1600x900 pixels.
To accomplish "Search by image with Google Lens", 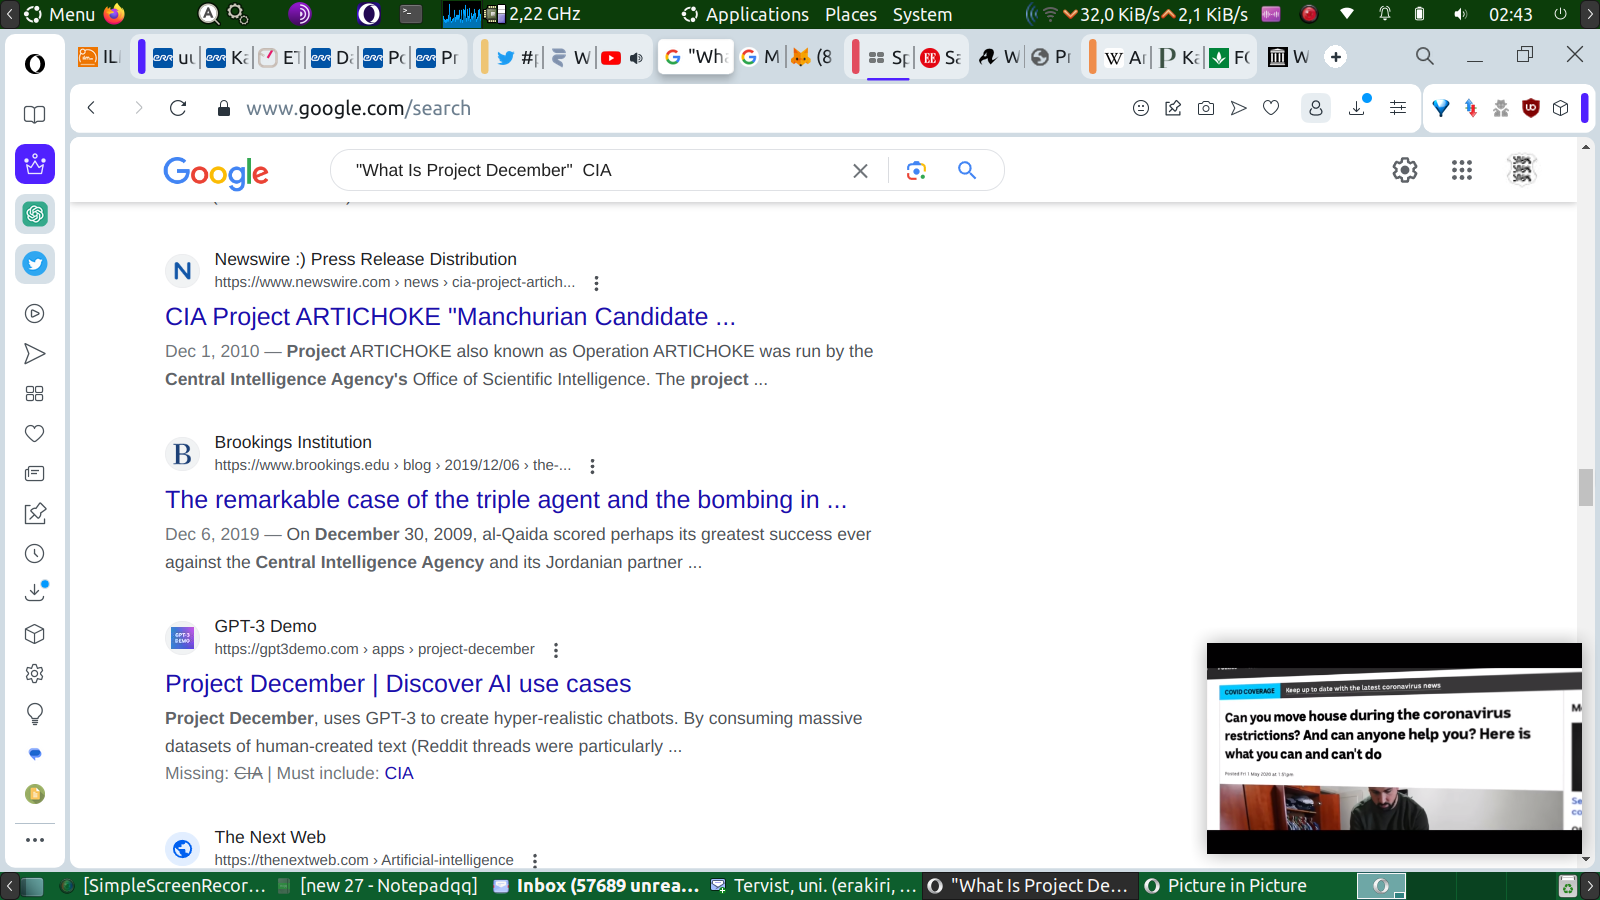I will click(x=916, y=171).
